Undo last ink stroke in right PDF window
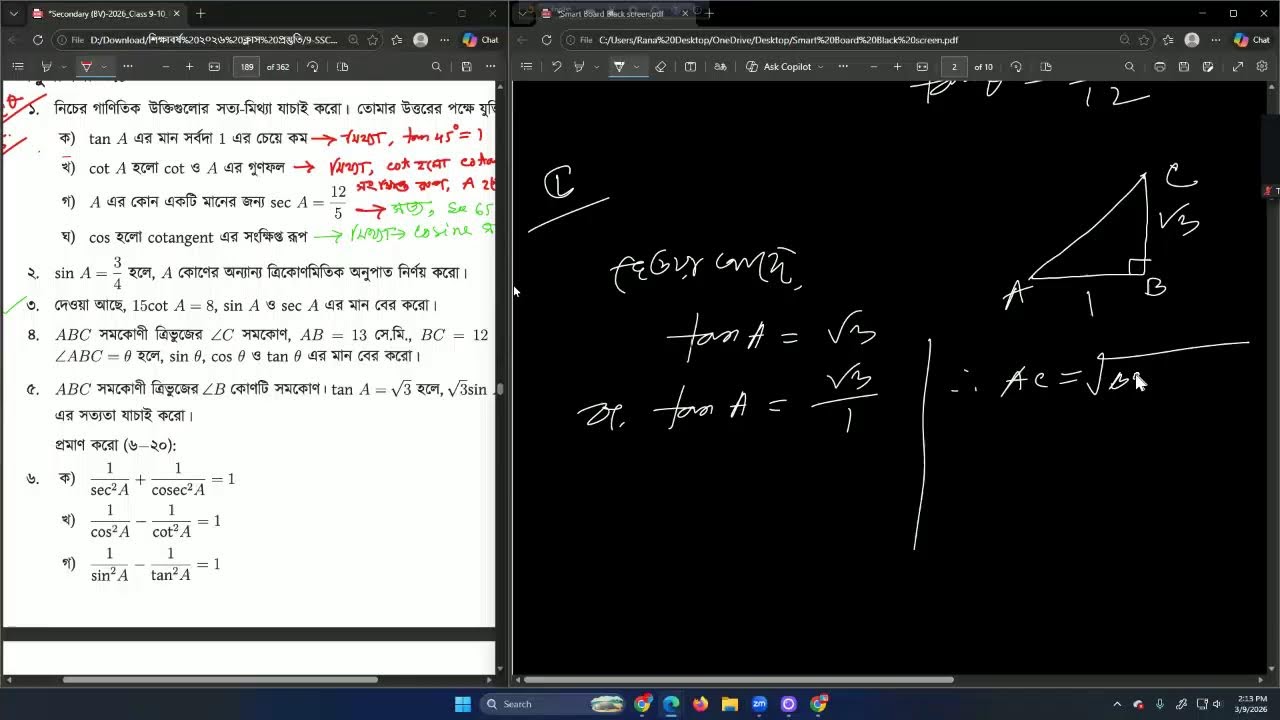This screenshot has width=1280, height=720. [x=556, y=66]
